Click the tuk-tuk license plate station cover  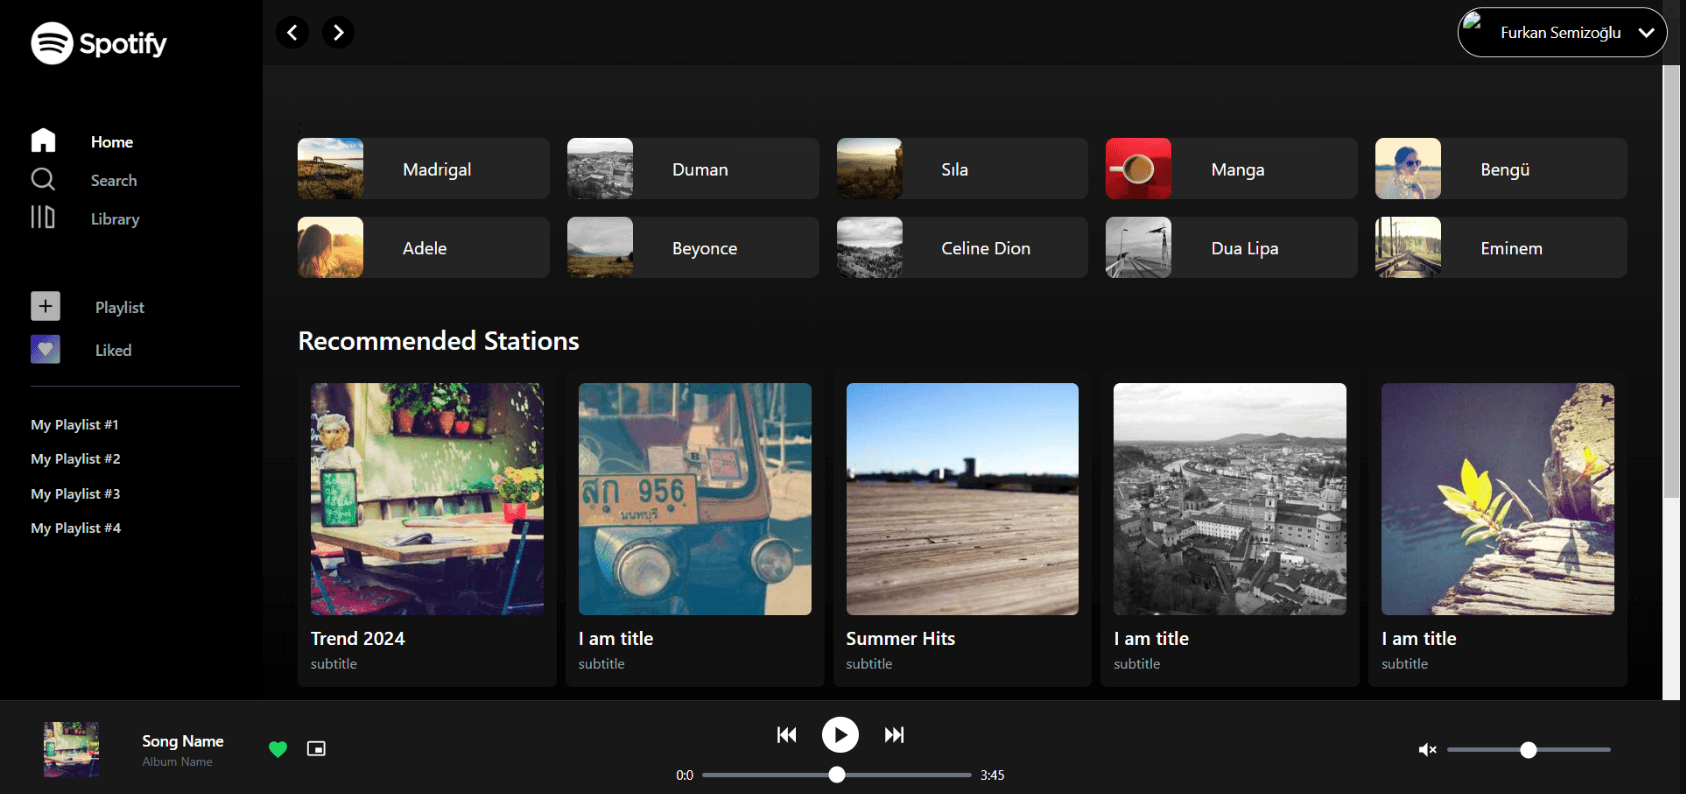tap(695, 499)
